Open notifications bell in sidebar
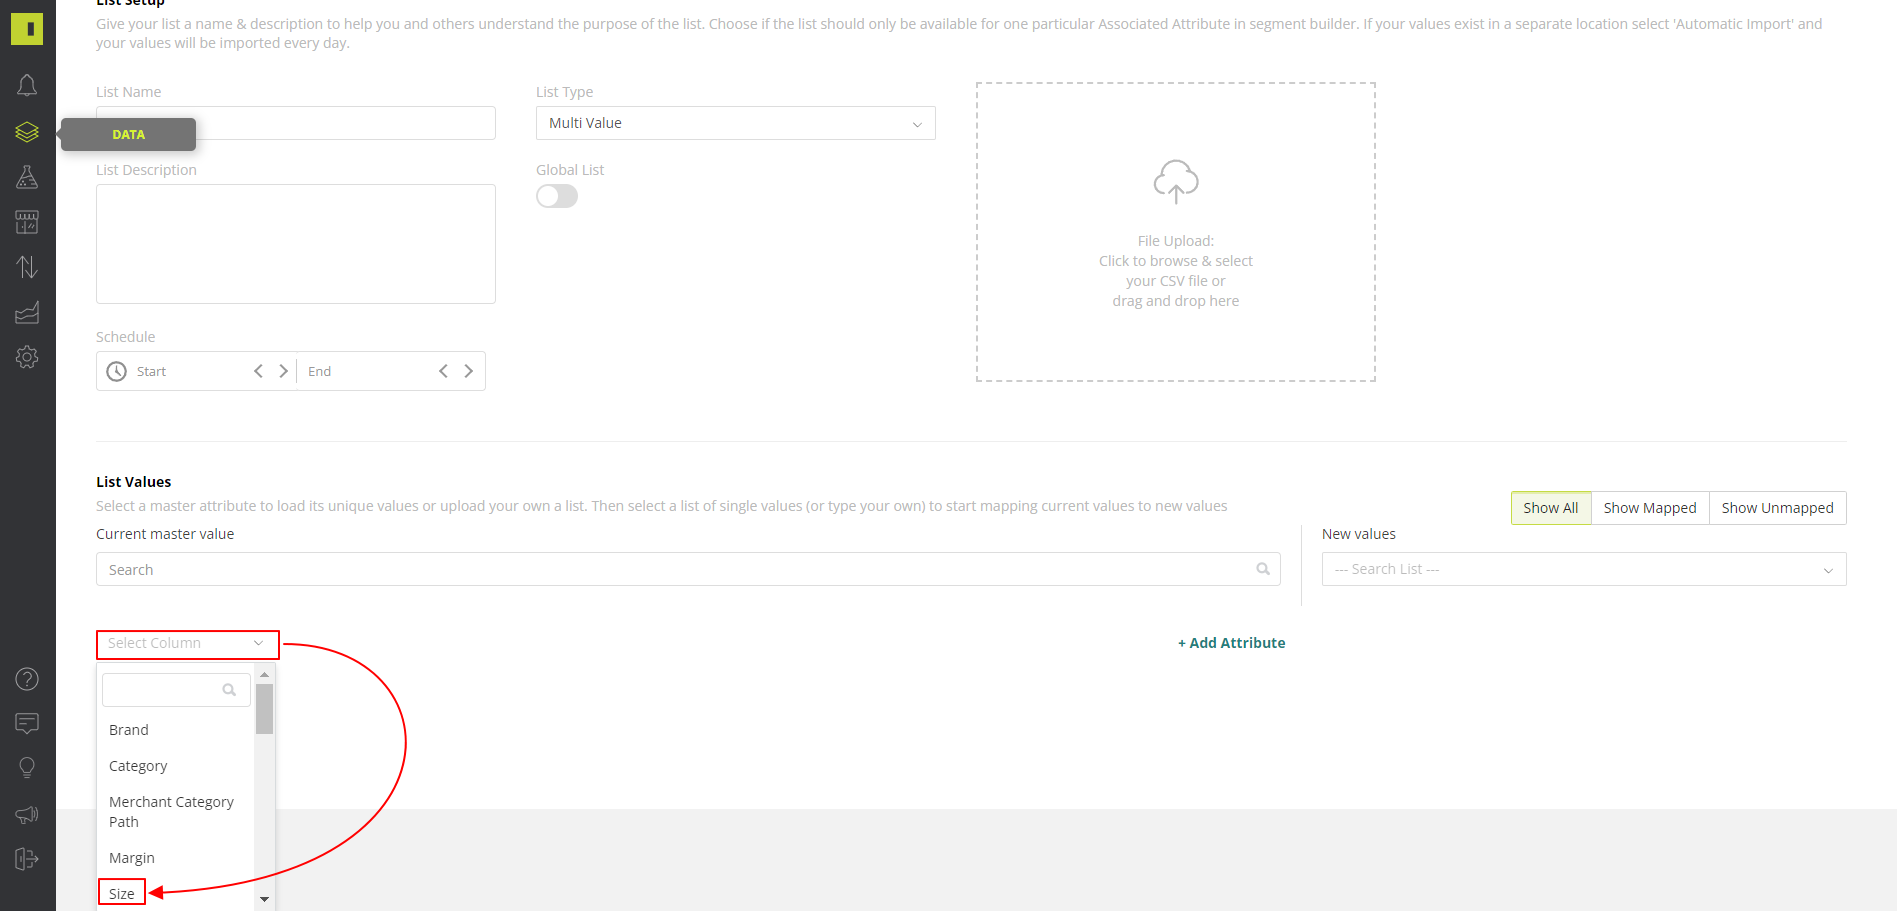Screen dimensions: 1897x911 [x=27, y=86]
